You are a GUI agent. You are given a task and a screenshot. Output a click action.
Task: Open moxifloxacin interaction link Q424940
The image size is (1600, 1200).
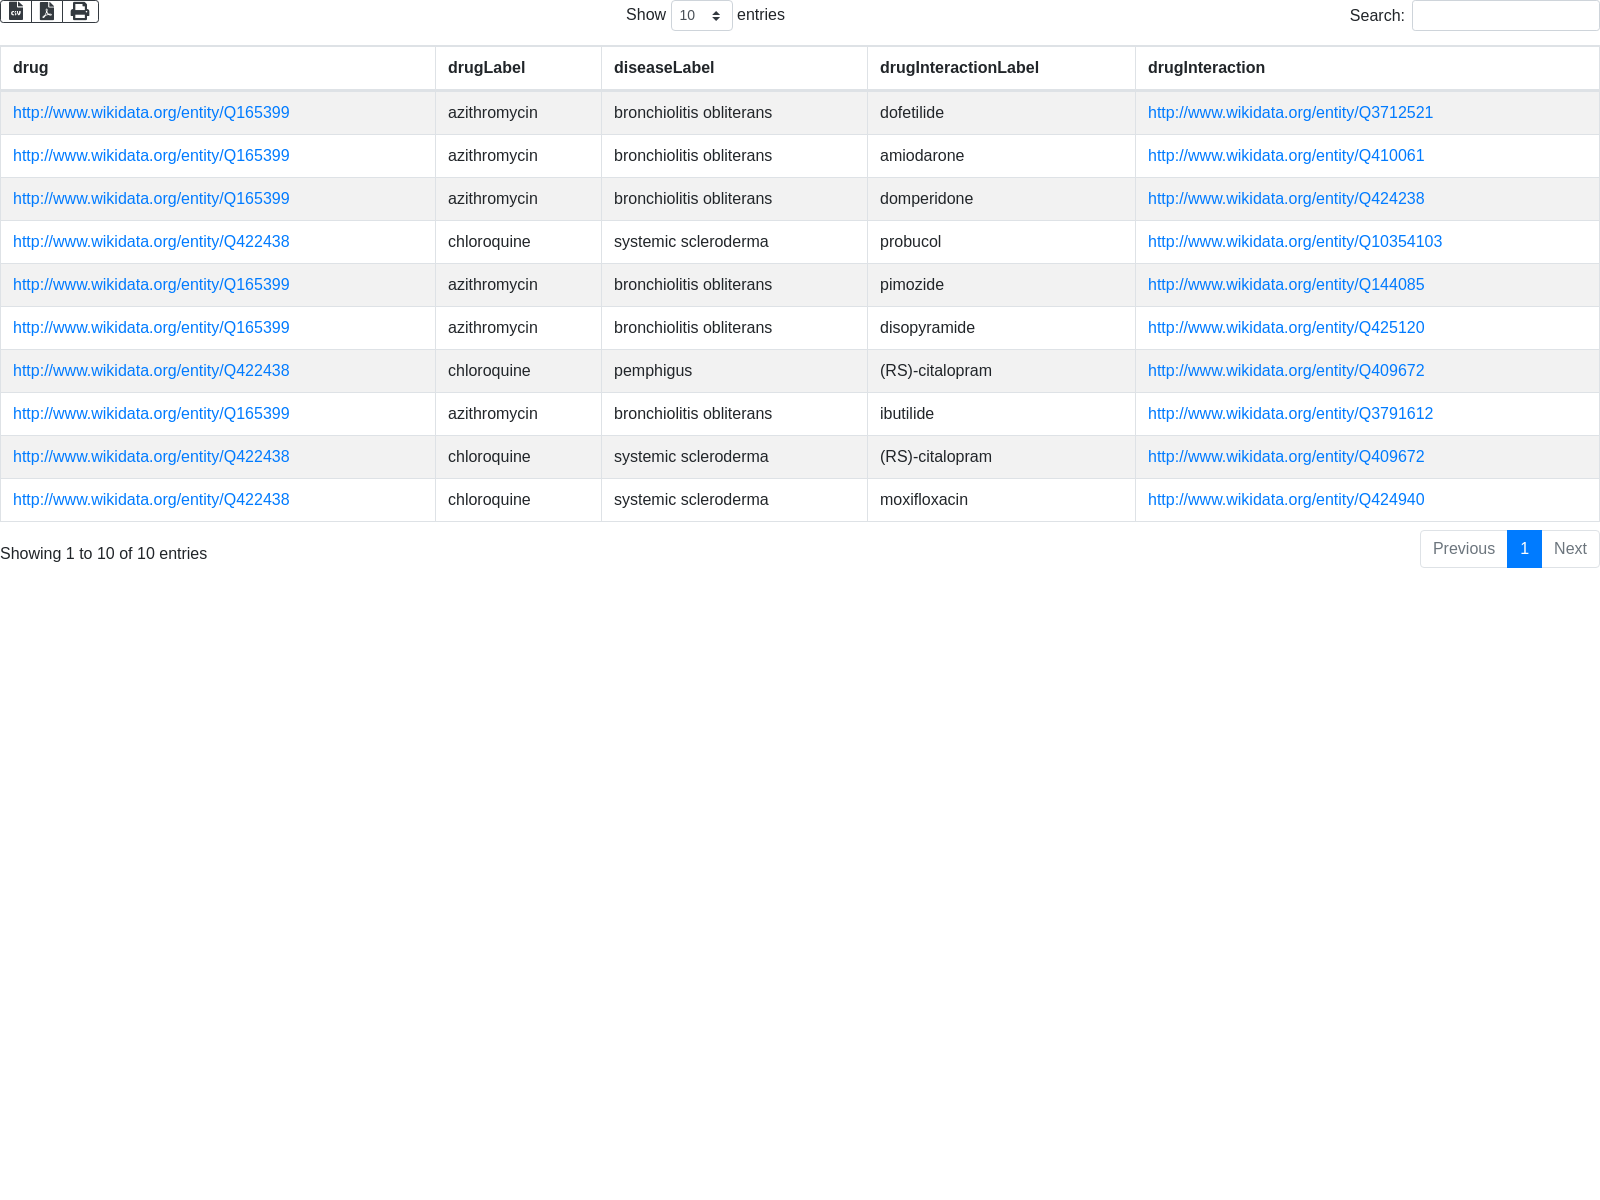click(1286, 500)
